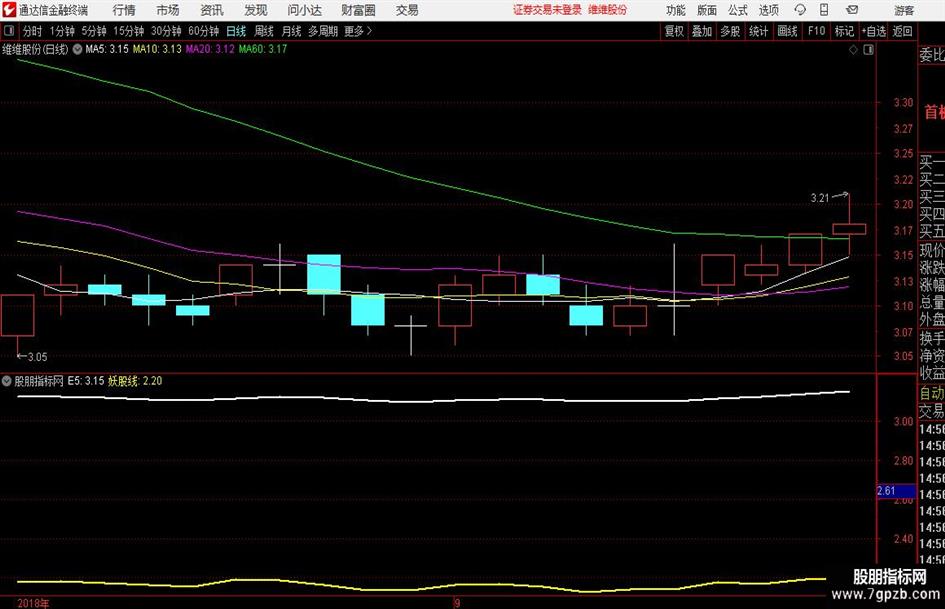Click the MA20: 3.12 indicator value
The height and width of the screenshot is (609, 945).
[x=210, y=49]
